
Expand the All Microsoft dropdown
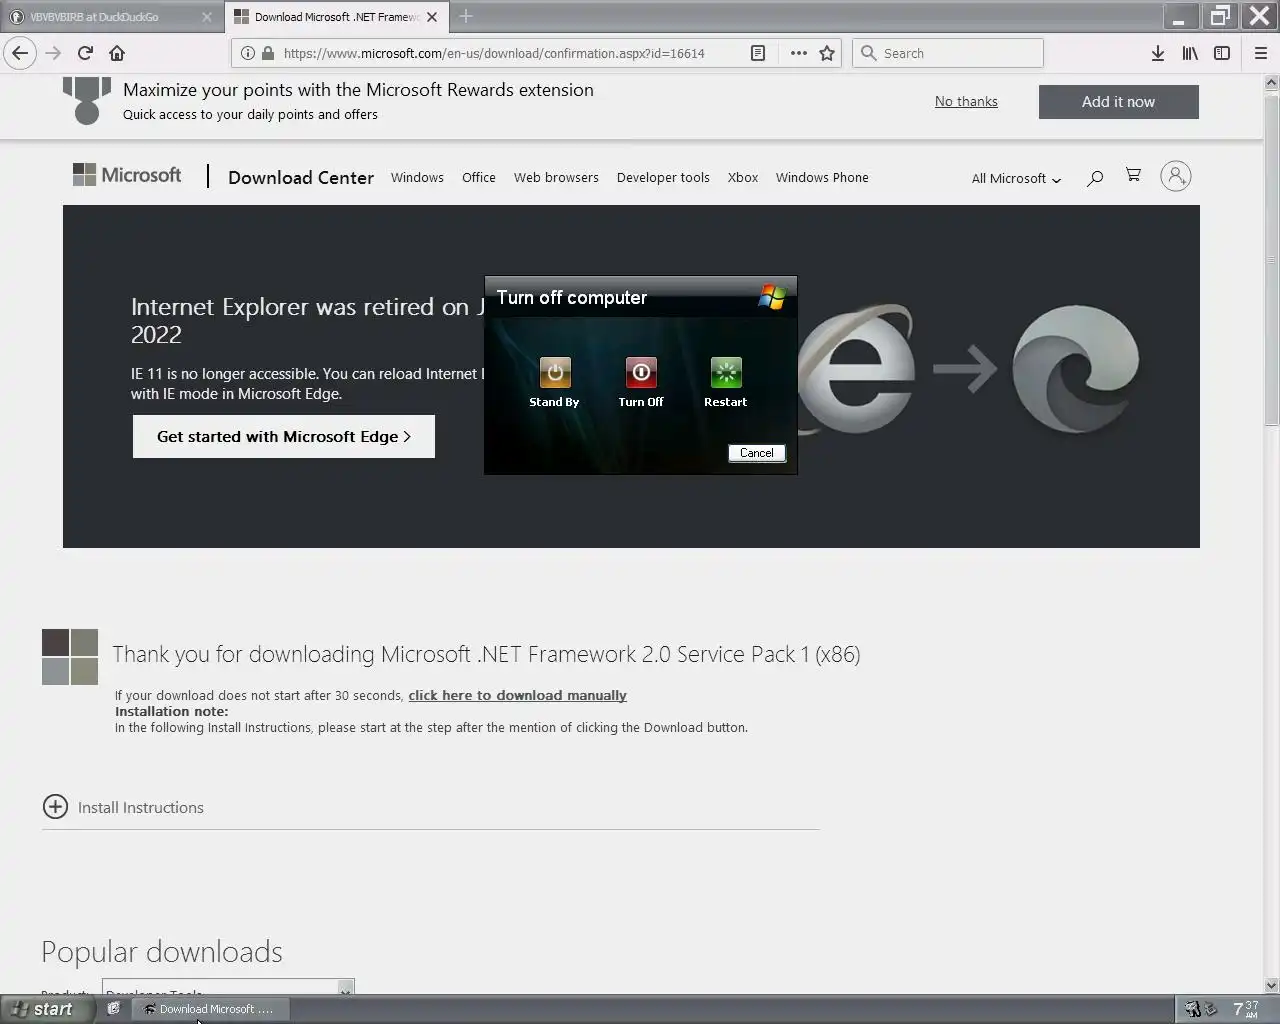[x=1016, y=178]
